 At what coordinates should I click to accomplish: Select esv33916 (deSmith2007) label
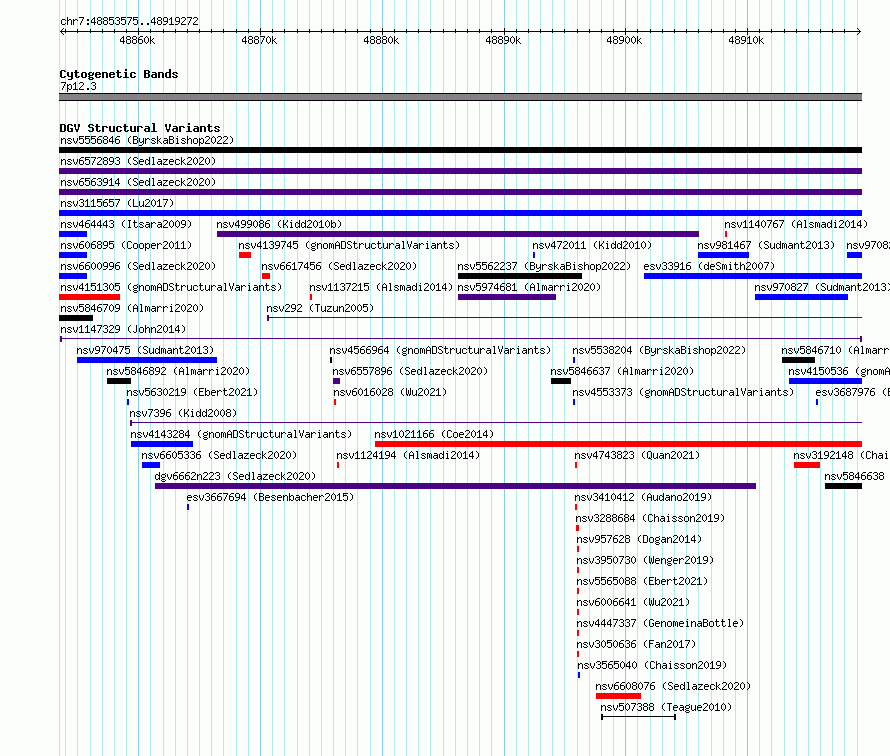click(x=709, y=266)
